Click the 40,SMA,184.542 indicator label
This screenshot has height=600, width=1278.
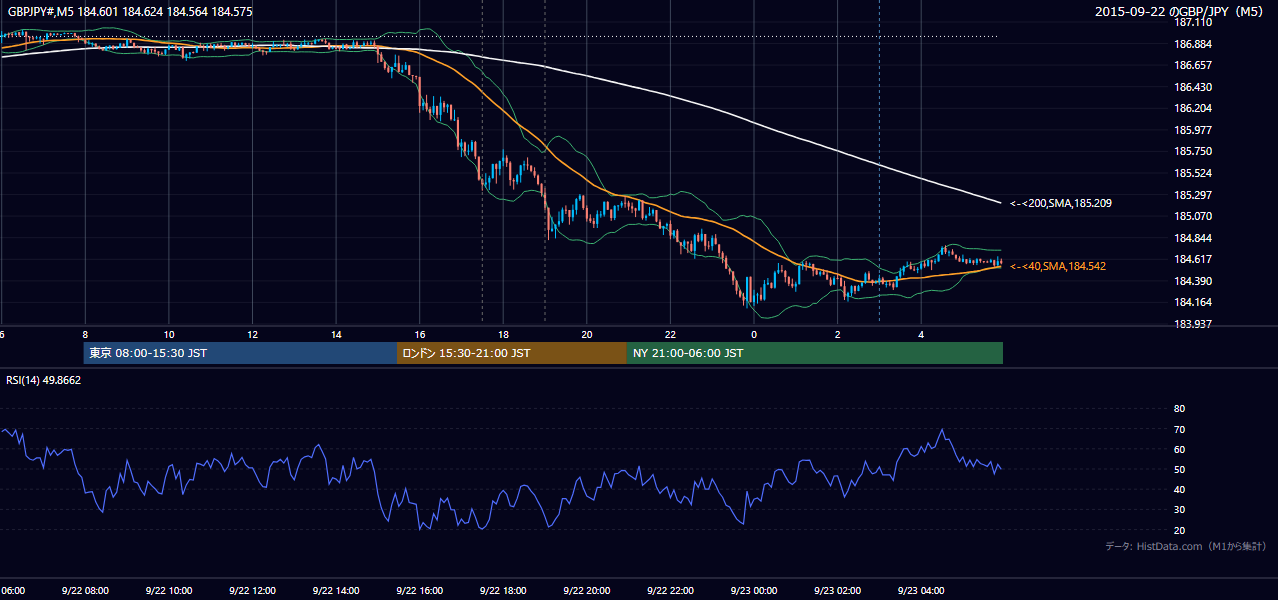[1058, 266]
